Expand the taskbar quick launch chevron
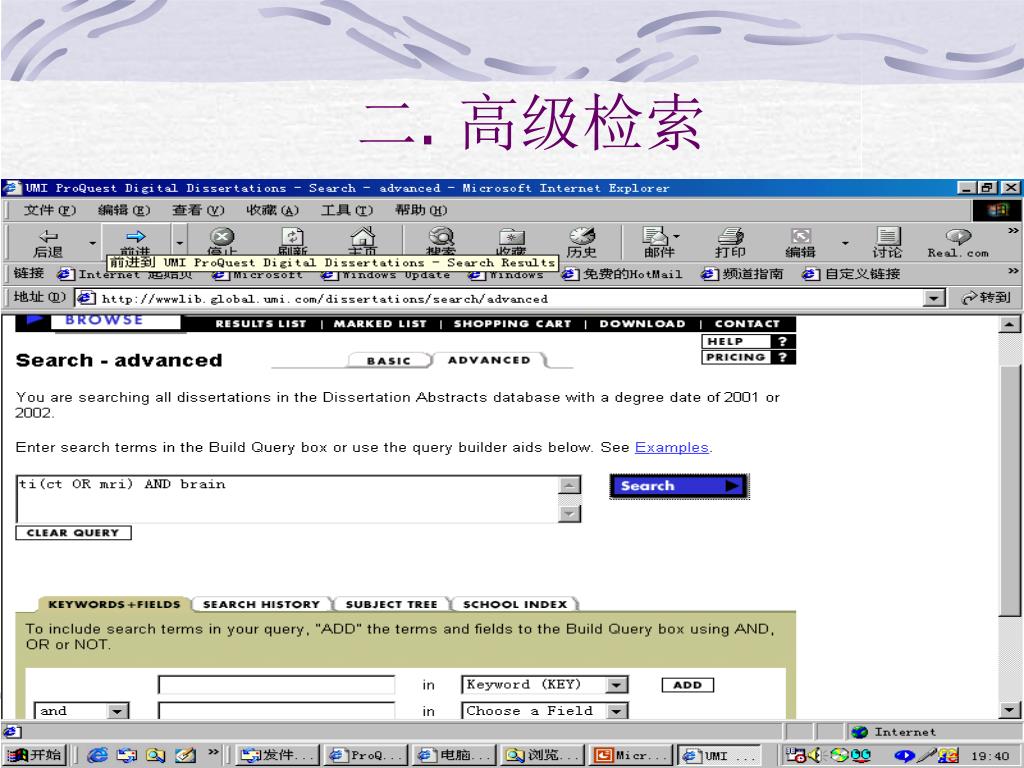Viewport: 1024px width, 768px height. 213,752
